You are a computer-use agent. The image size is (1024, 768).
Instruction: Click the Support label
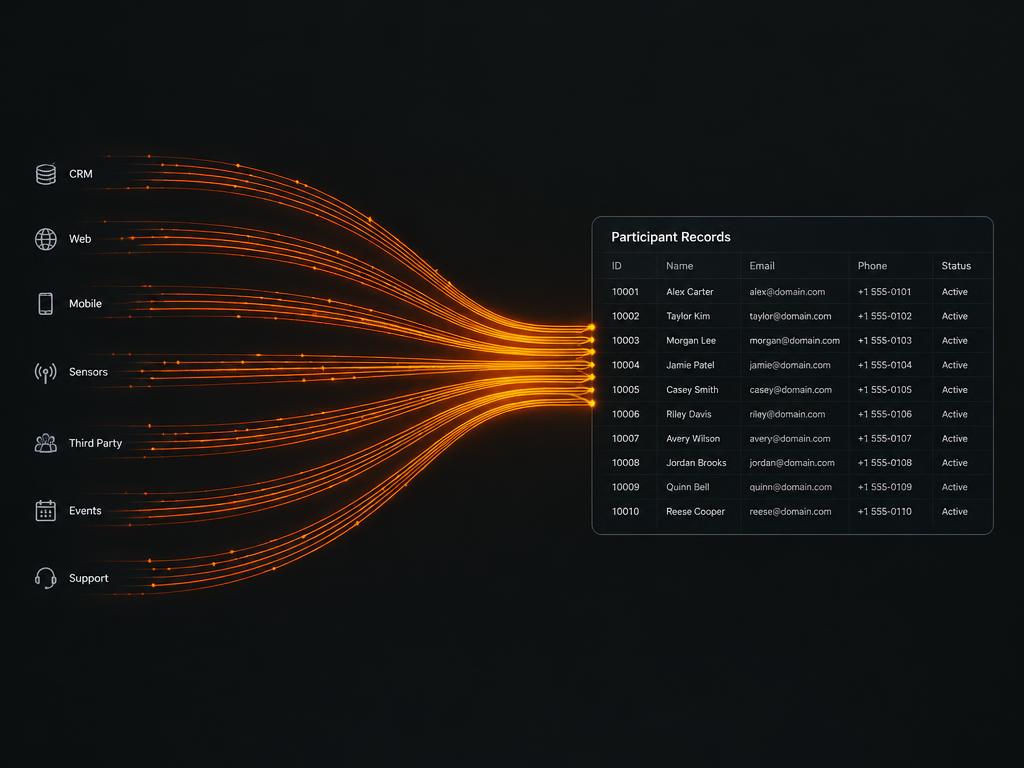pyautogui.click(x=89, y=578)
